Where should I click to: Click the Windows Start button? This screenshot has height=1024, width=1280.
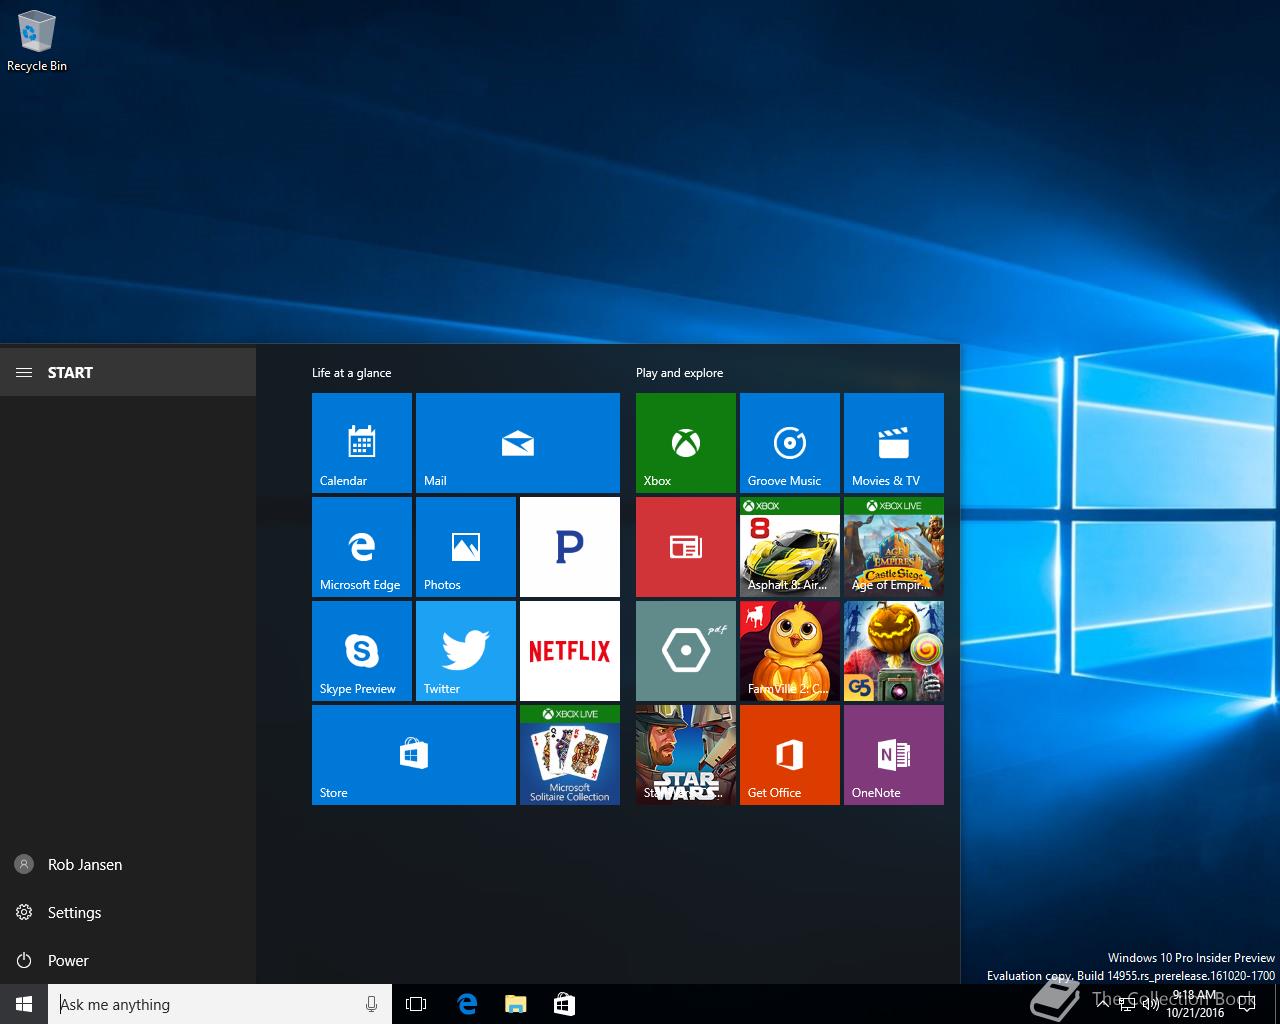point(24,1004)
